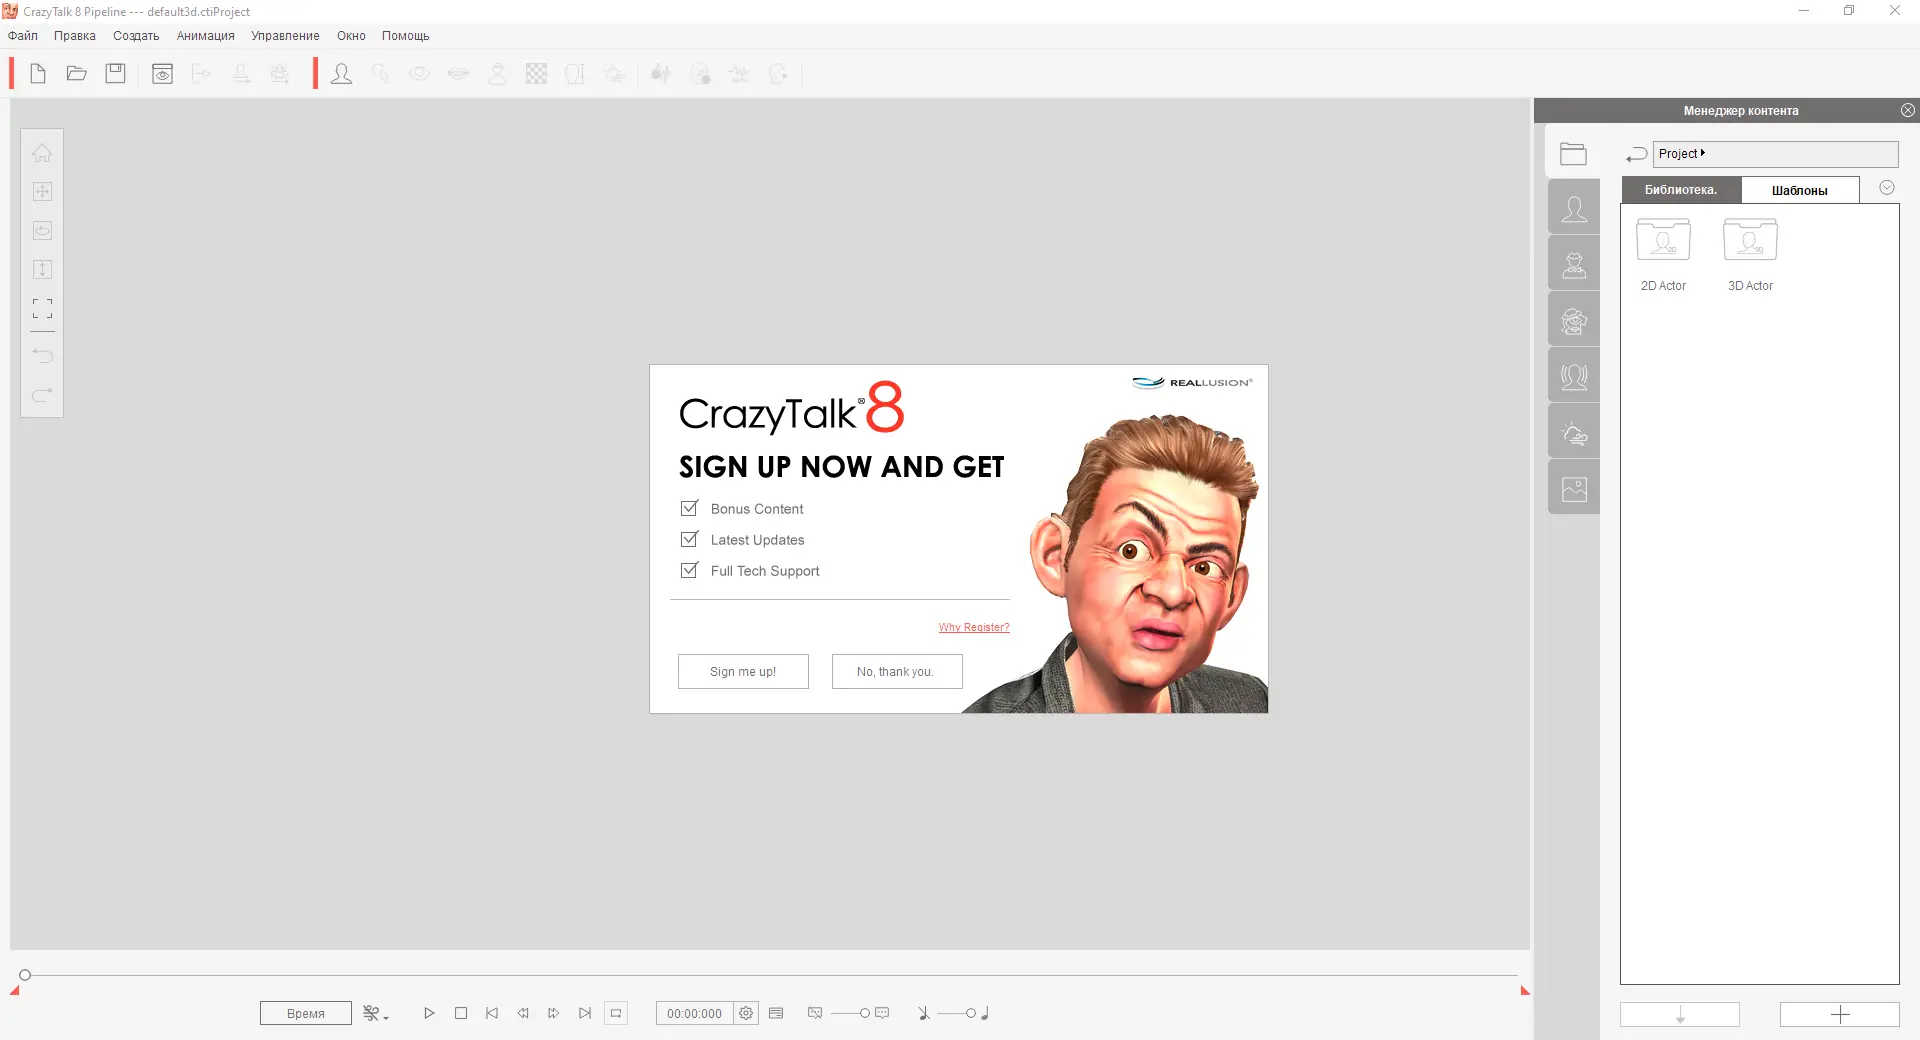Stop the playback
The height and width of the screenshot is (1040, 1920).
[x=461, y=1013]
